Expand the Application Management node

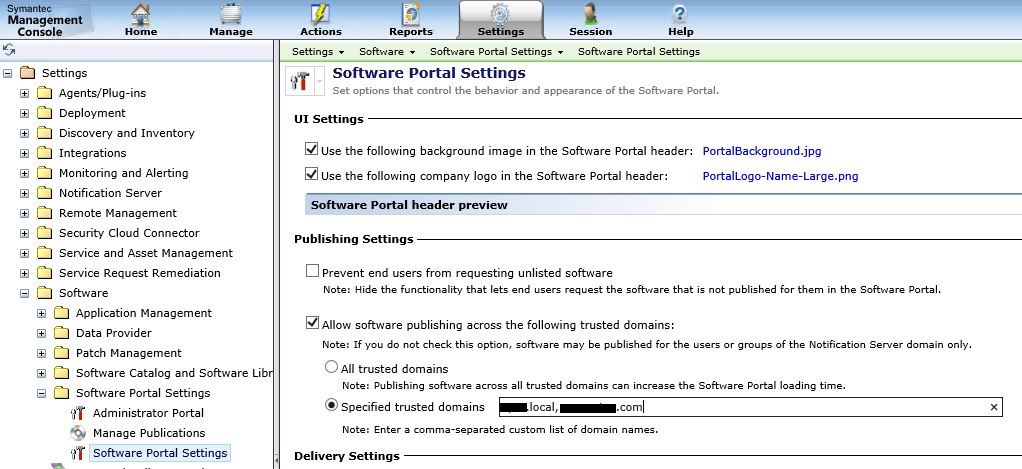pyautogui.click(x=41, y=313)
